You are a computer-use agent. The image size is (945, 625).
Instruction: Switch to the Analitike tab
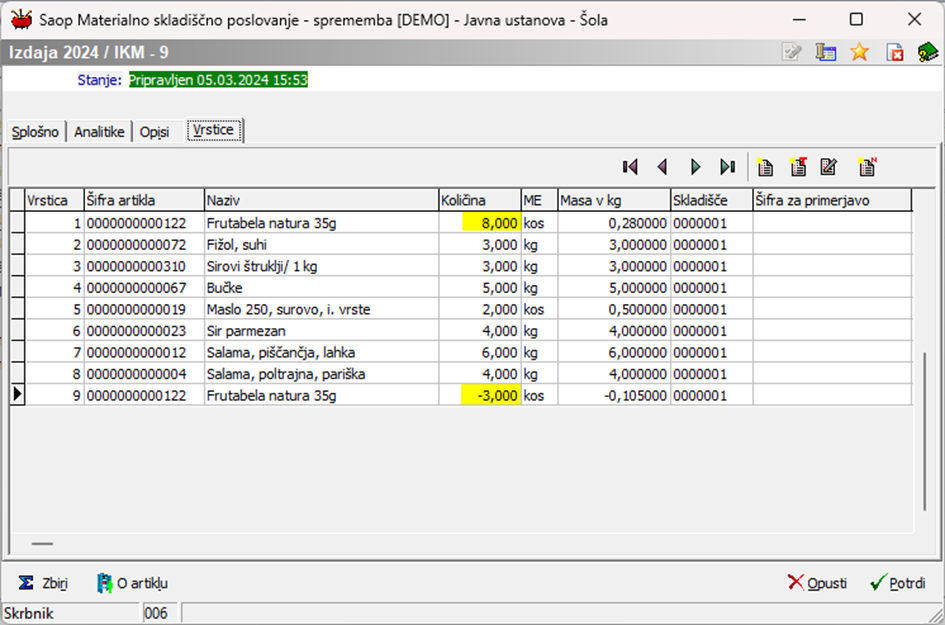coord(99,131)
